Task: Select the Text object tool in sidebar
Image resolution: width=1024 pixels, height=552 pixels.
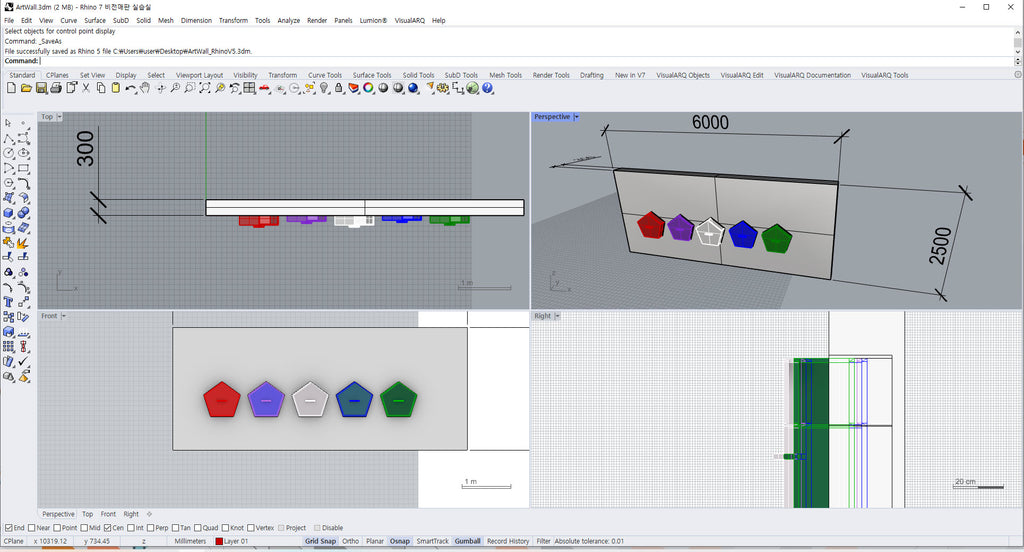Action: (8, 301)
